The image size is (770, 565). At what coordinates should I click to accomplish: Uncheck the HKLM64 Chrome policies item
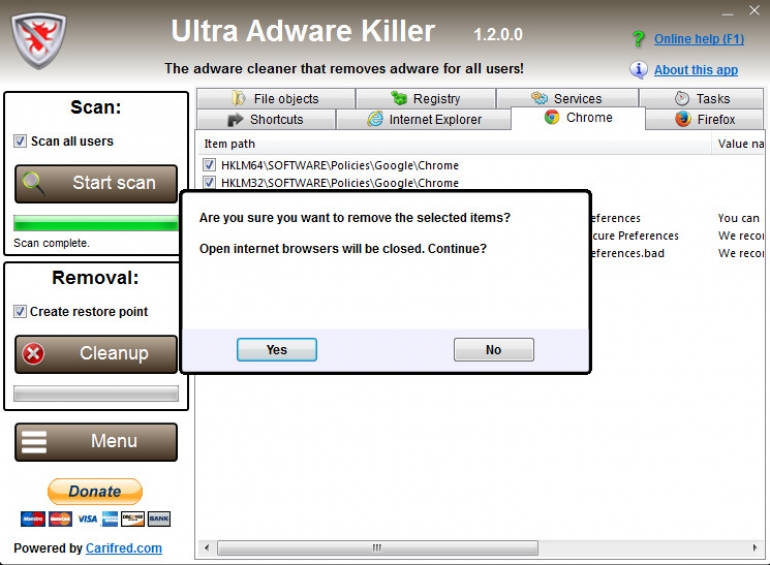(x=209, y=165)
